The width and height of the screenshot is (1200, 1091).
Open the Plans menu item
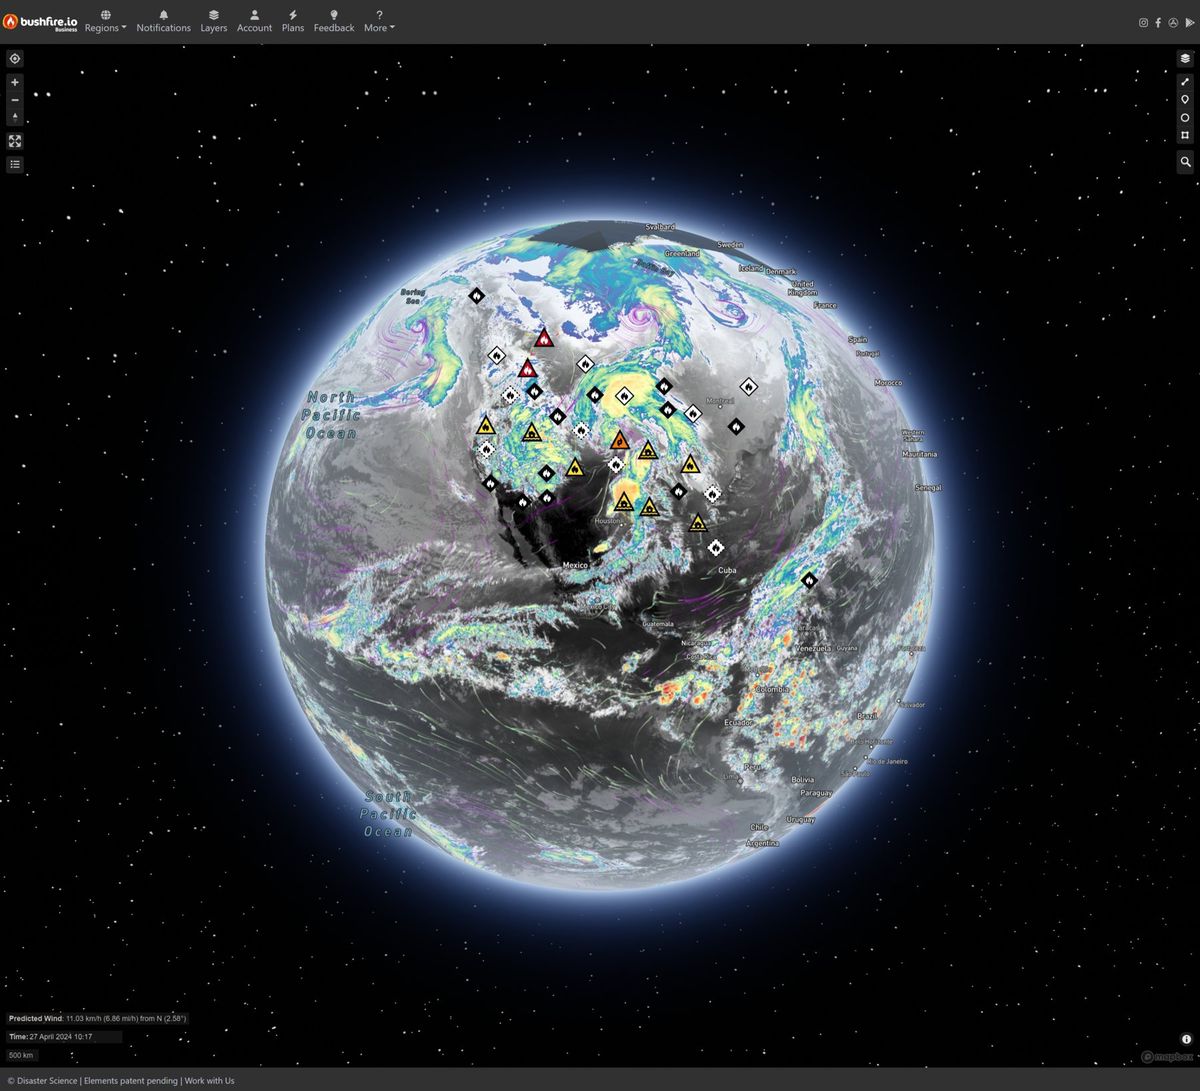pos(293,21)
